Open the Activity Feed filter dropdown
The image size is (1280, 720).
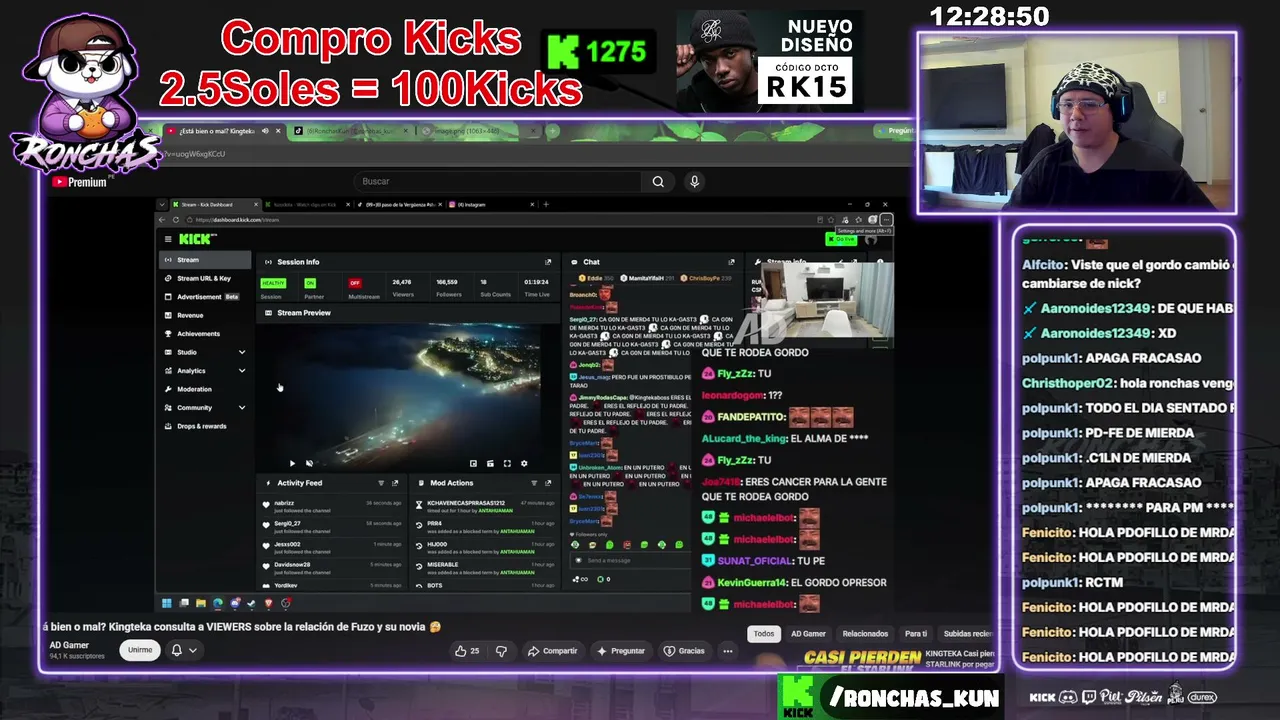(380, 483)
